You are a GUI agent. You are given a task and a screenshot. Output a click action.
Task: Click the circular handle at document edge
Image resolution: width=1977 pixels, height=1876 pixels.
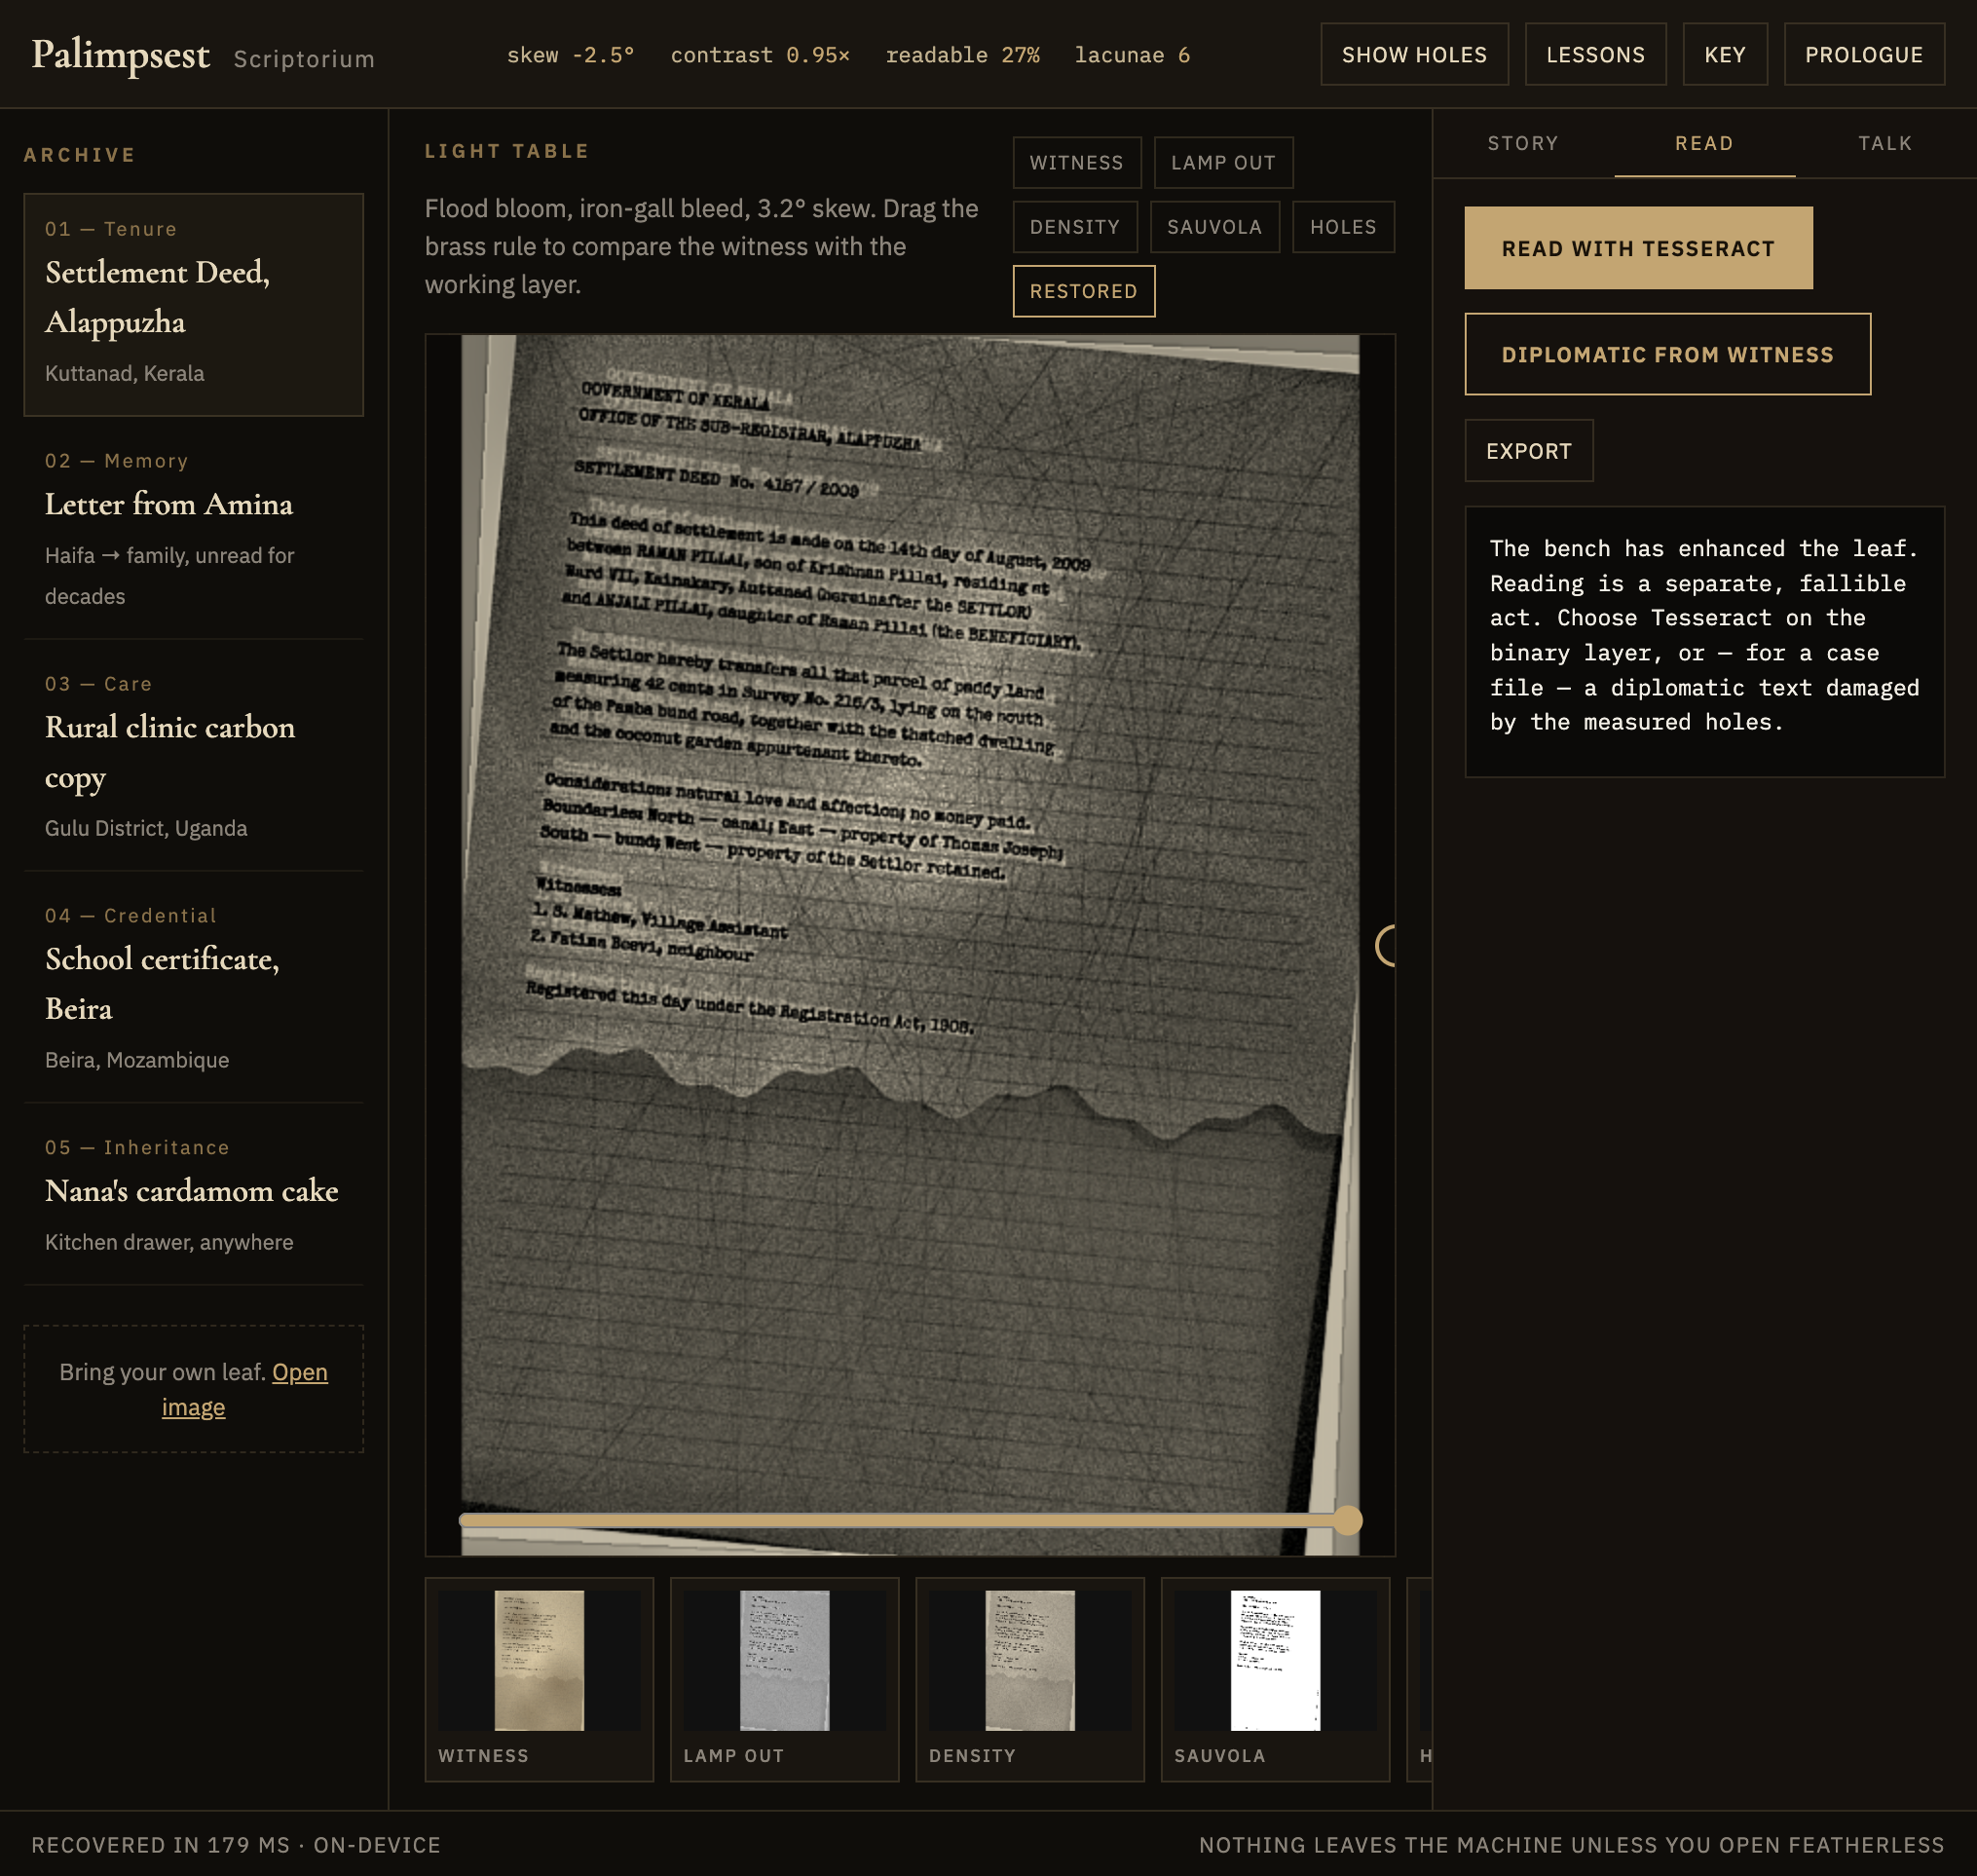click(1385, 945)
